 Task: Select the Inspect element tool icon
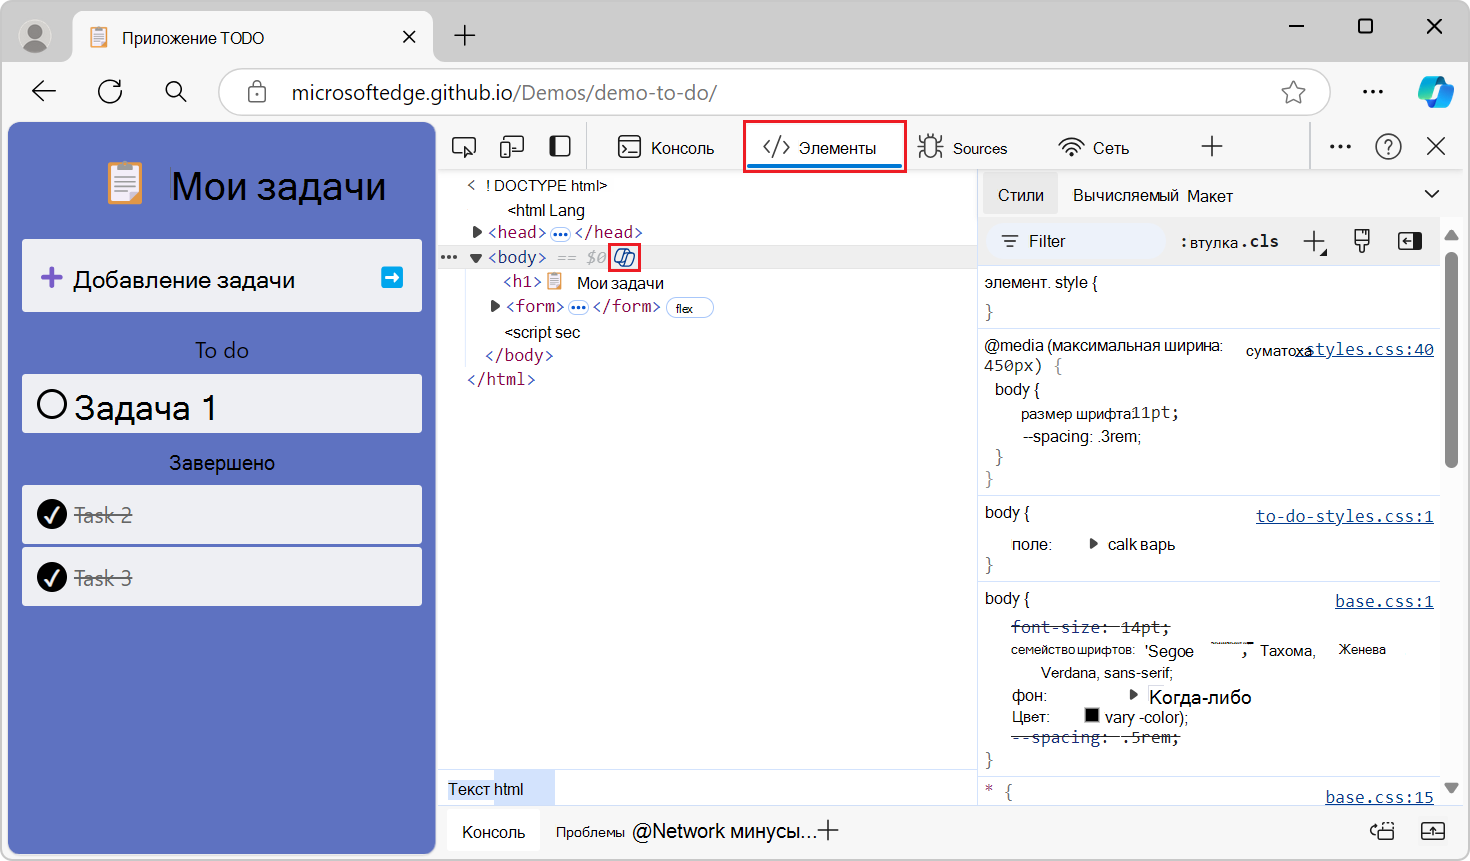(464, 147)
